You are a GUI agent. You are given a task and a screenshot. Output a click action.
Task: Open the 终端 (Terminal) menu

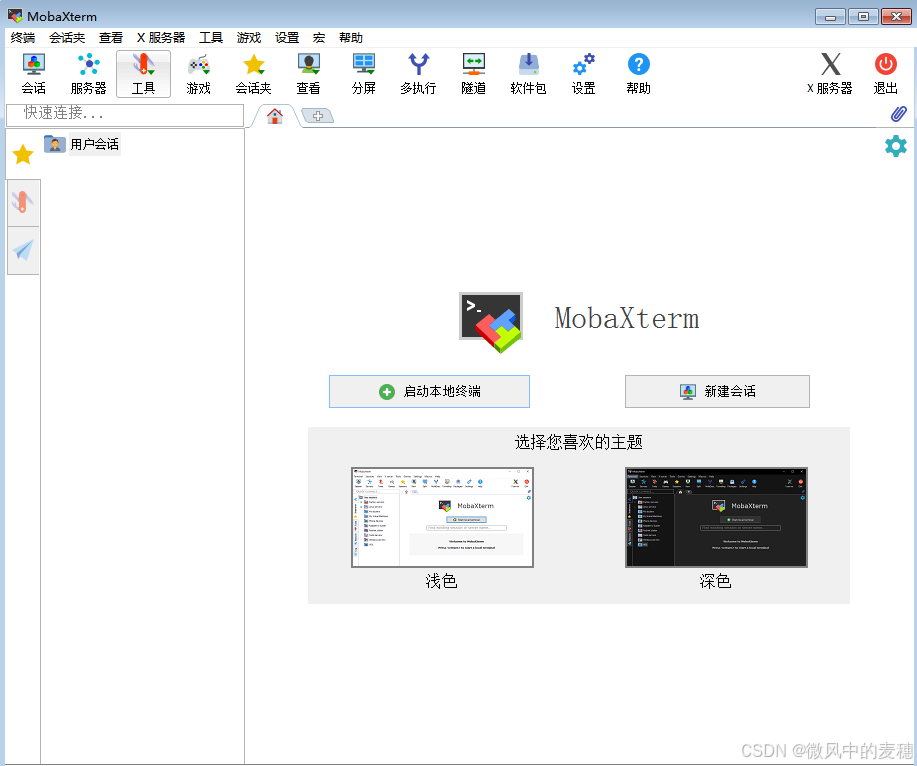pos(23,37)
